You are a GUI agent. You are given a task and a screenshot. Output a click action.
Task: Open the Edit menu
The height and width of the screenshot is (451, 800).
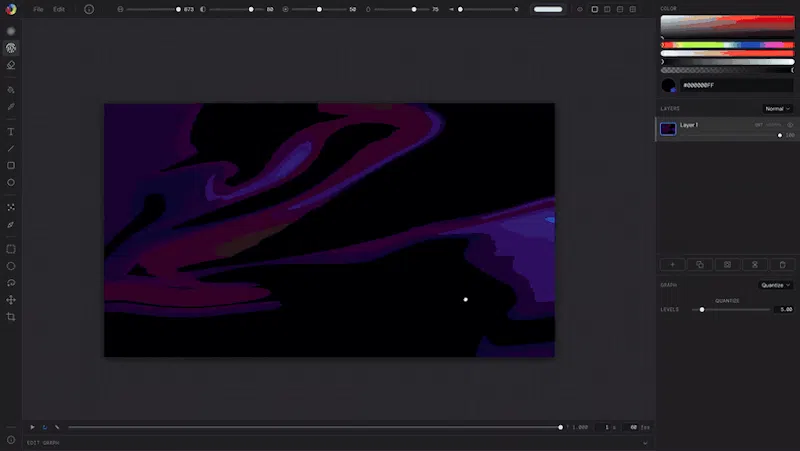(x=59, y=9)
